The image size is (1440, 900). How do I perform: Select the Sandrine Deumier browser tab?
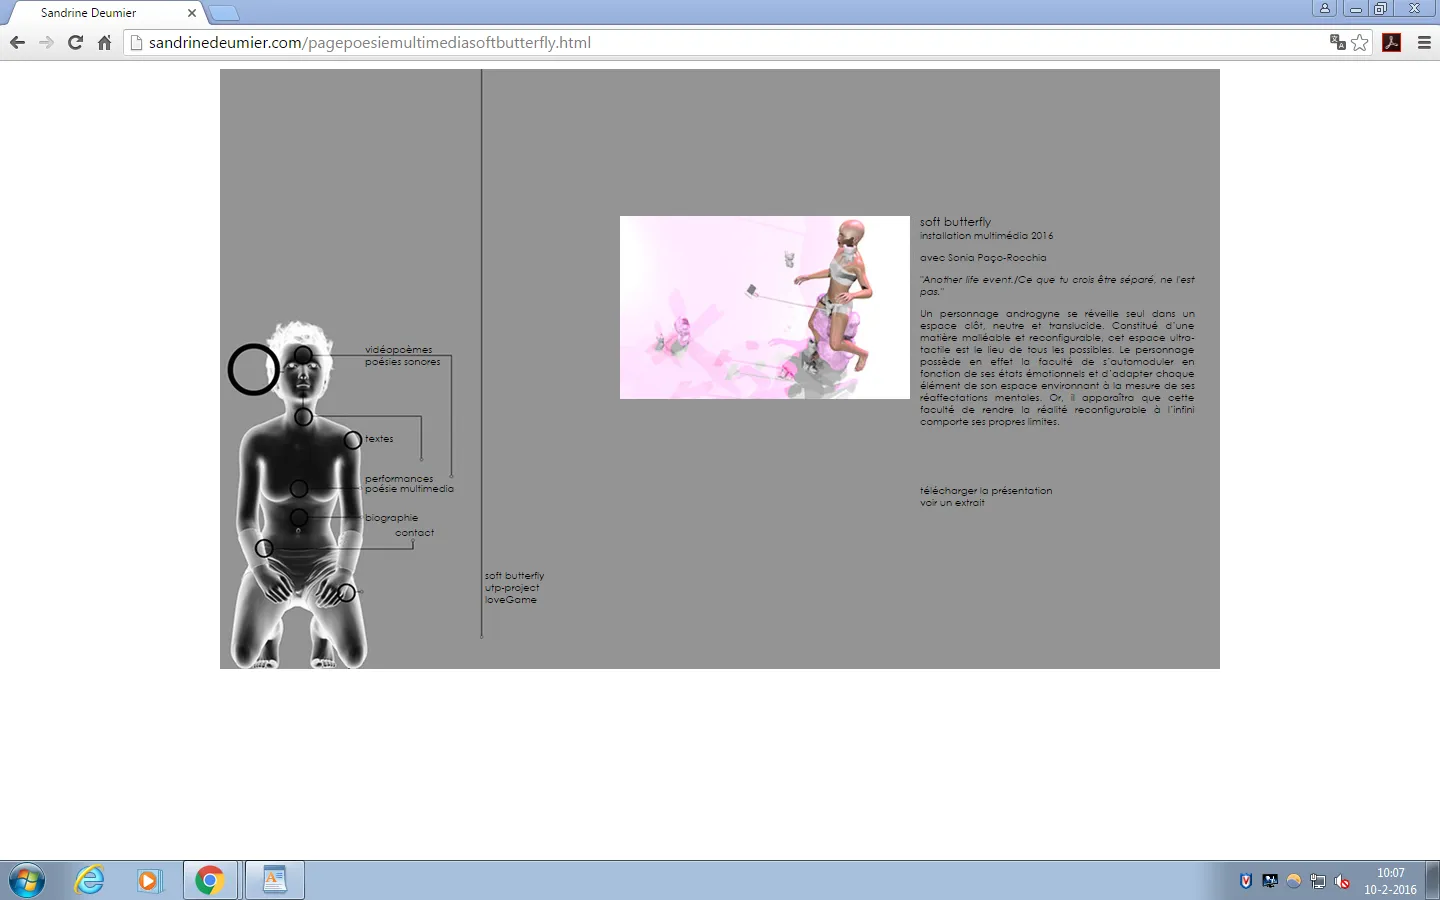(x=105, y=13)
